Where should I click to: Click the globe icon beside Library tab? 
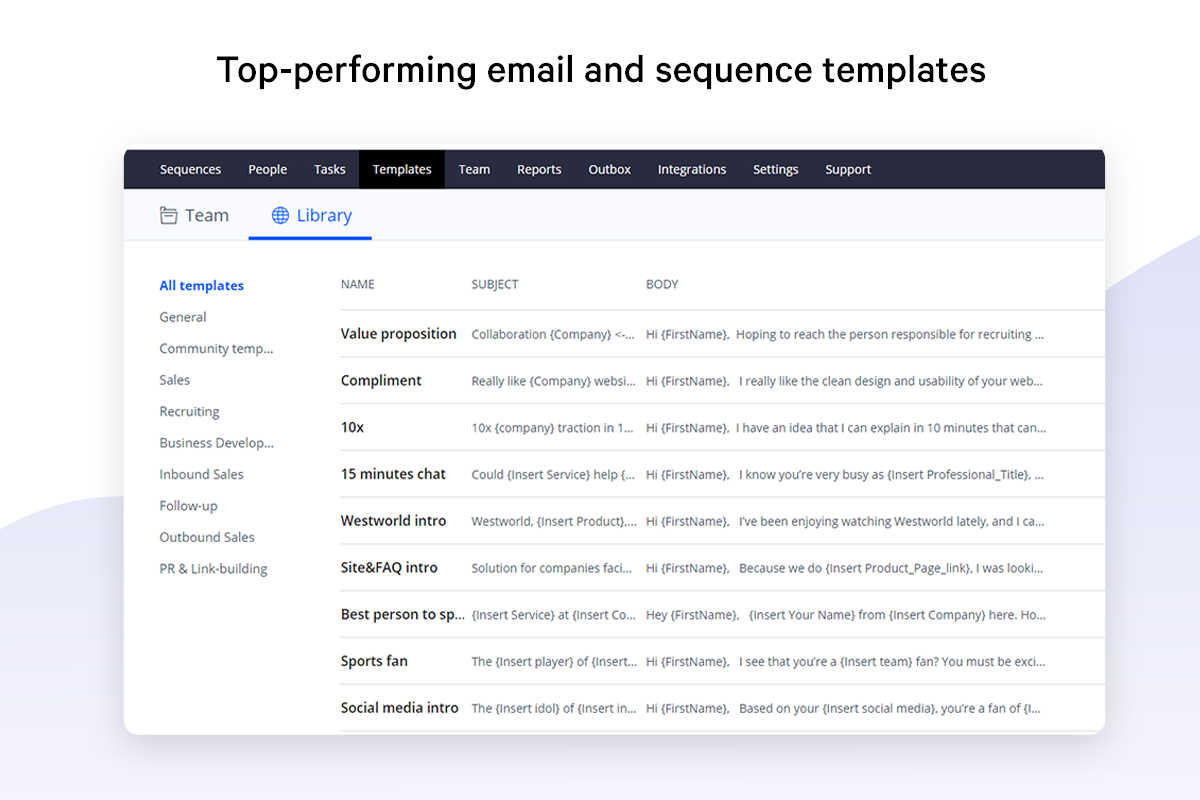[281, 216]
